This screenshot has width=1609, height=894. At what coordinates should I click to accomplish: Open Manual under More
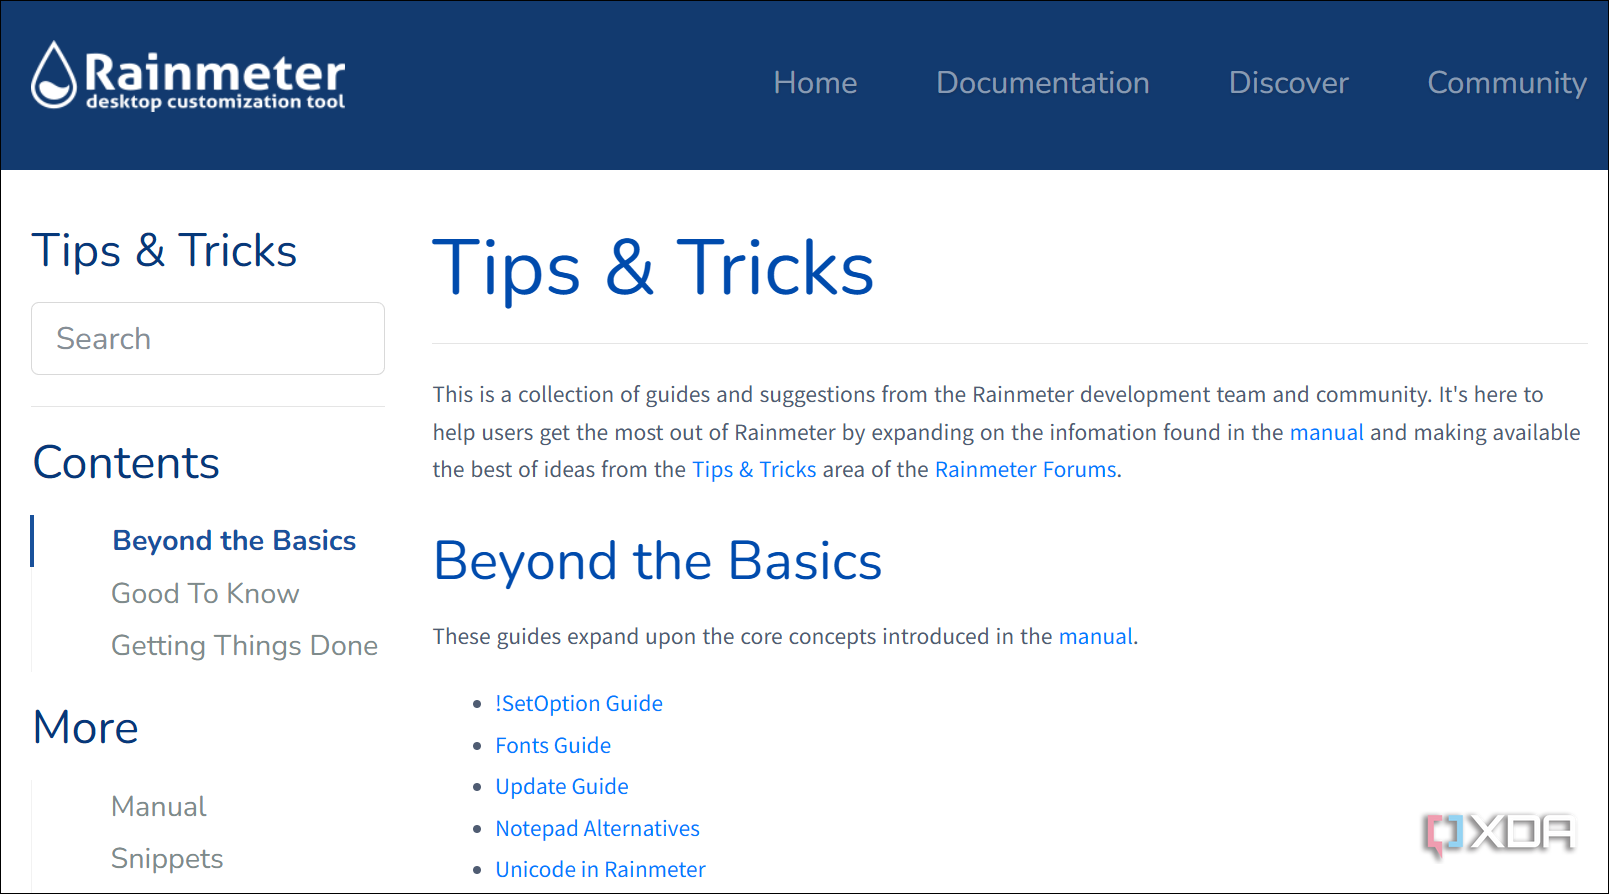point(158,807)
